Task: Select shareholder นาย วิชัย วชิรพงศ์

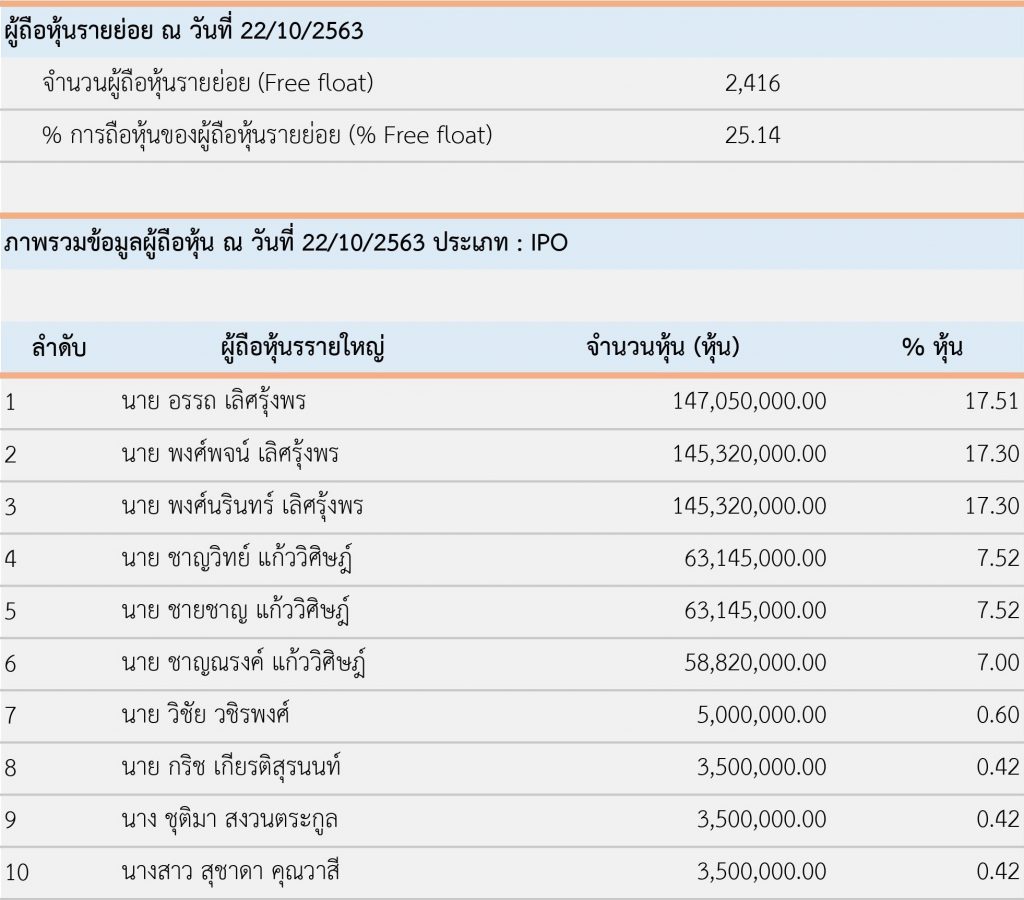Action: (x=205, y=714)
